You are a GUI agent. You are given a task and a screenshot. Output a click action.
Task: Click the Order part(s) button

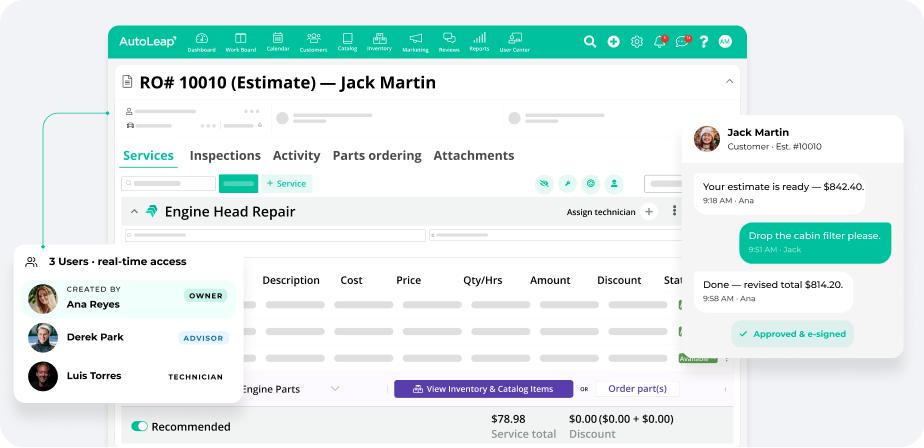[x=637, y=389]
